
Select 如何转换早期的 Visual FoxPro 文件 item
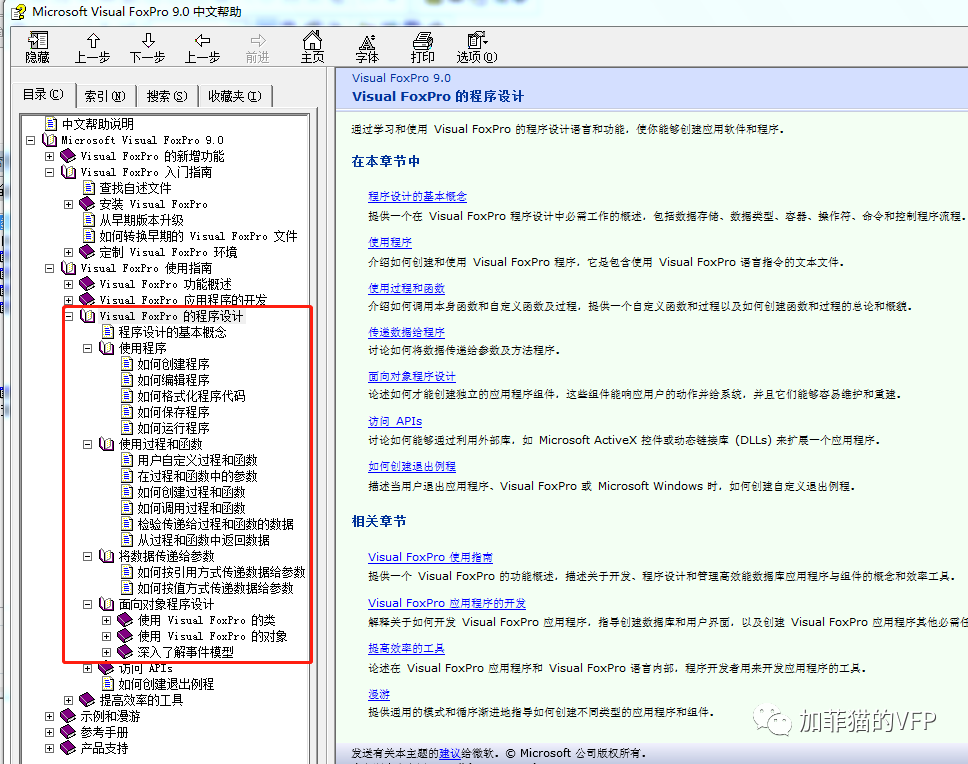pyautogui.click(x=198, y=236)
